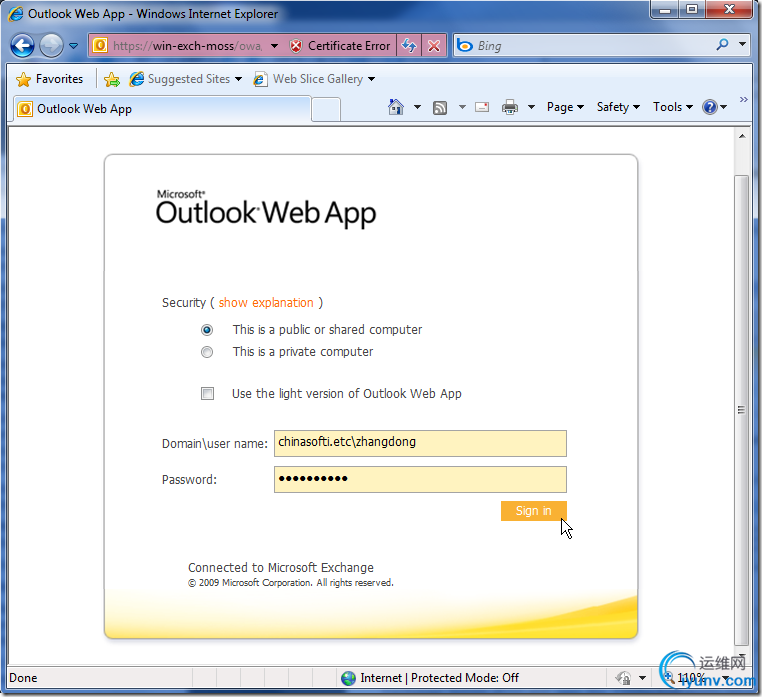Image resolution: width=762 pixels, height=697 pixels.
Task: Click the Stop loading red X icon
Action: pos(434,46)
